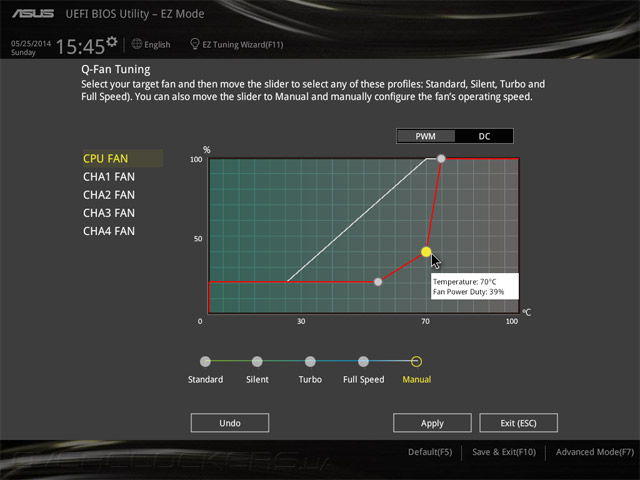Click the temperature tooltip showing 39% duty
The image size is (640, 480).
click(475, 287)
